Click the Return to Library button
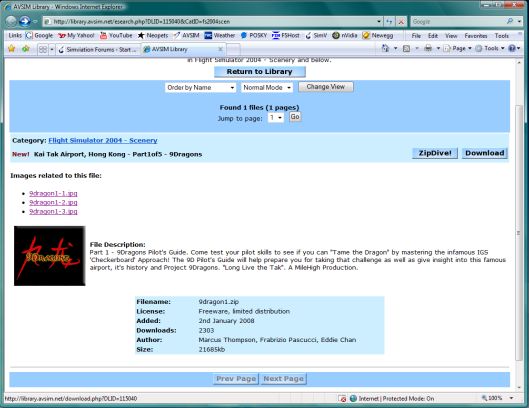Screen dimensions: 529x408 [x=259, y=72]
